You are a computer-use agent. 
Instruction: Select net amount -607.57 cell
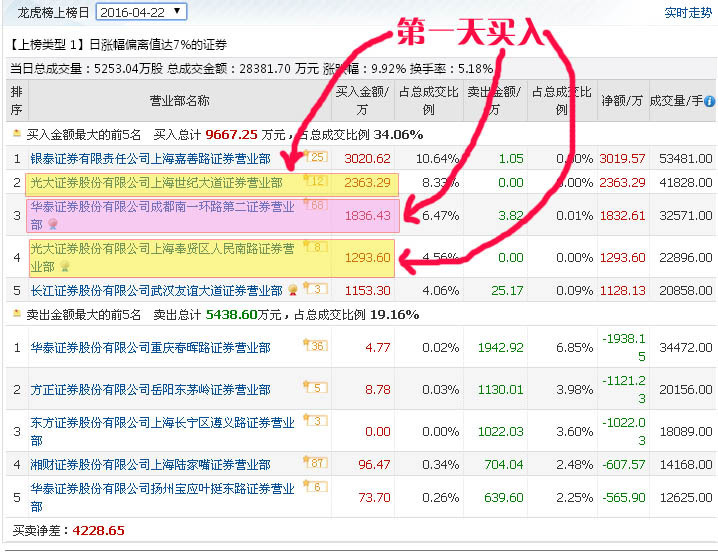click(x=623, y=465)
